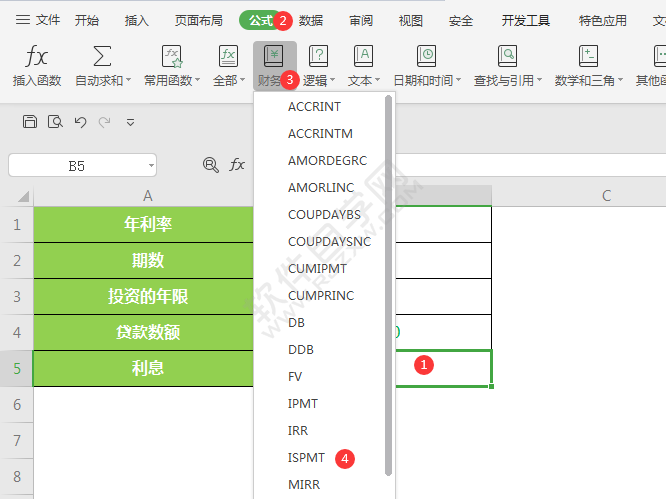
Task: Switch to the 特色应用 tab
Action: point(602,20)
